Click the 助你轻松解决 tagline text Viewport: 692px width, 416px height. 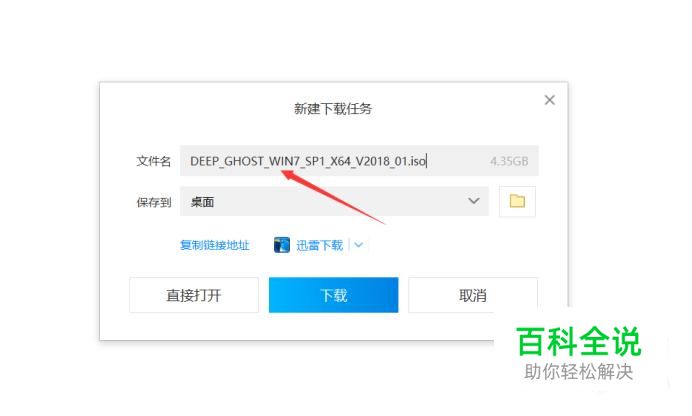[x=579, y=371]
